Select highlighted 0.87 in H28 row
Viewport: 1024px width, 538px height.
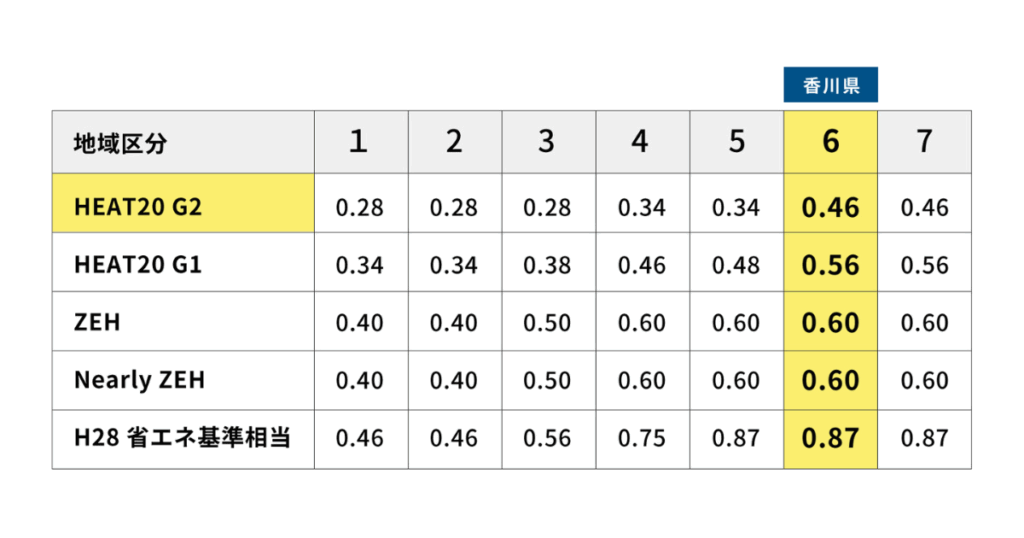pos(830,438)
